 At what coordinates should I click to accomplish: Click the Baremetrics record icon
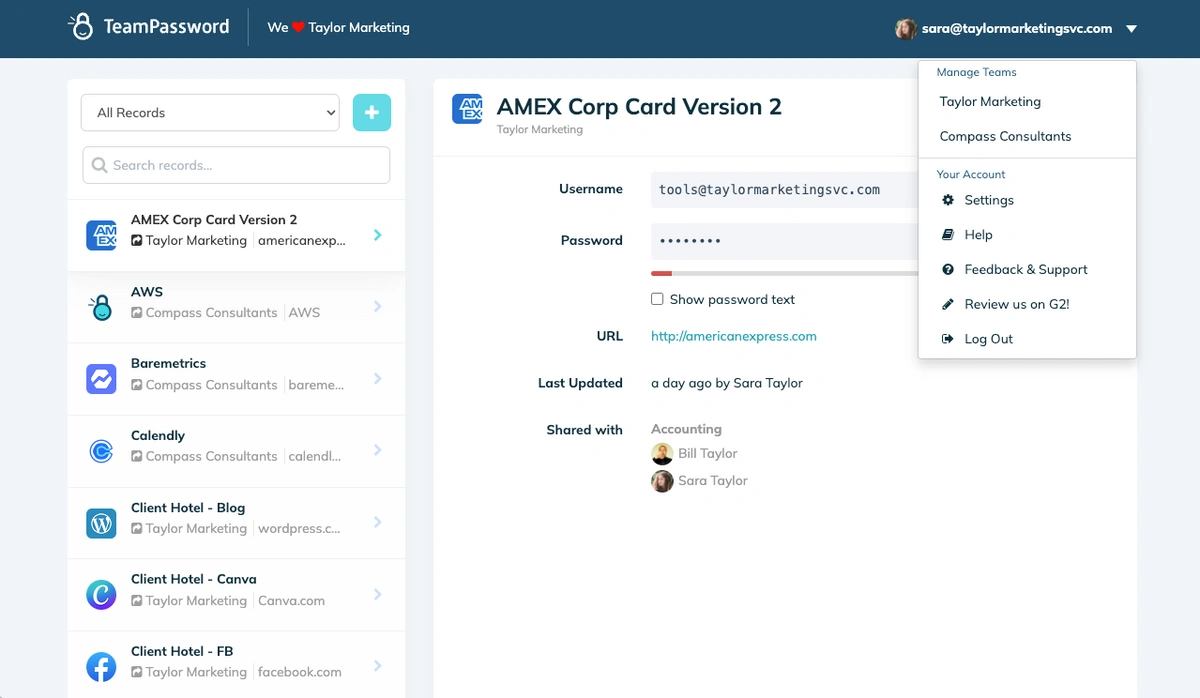[x=102, y=379]
